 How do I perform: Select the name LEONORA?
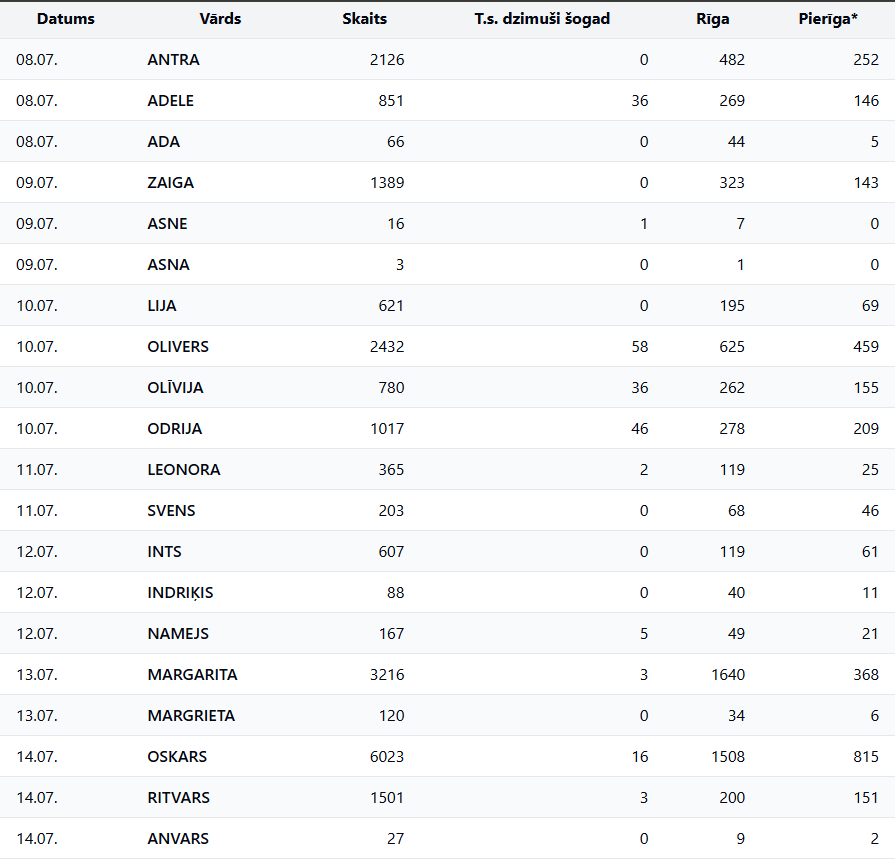tap(184, 470)
